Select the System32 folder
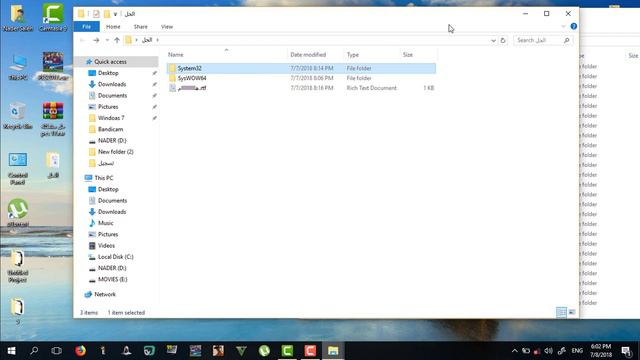This screenshot has height=360, width=640. click(x=301, y=68)
